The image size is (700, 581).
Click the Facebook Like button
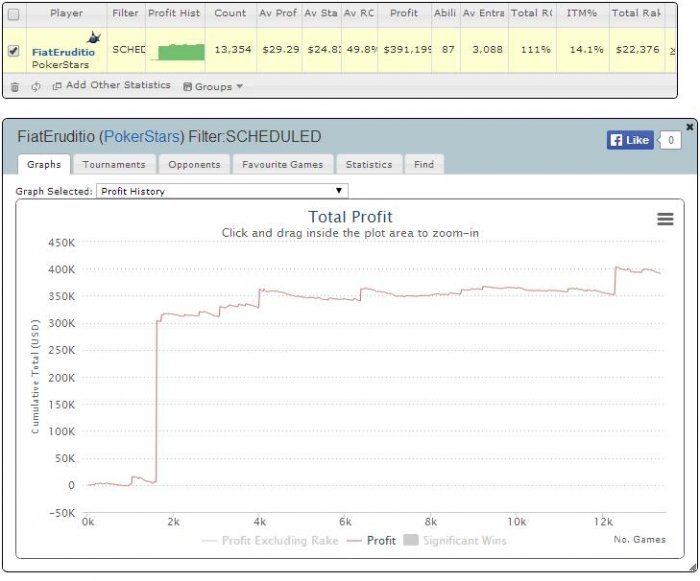[x=630, y=140]
